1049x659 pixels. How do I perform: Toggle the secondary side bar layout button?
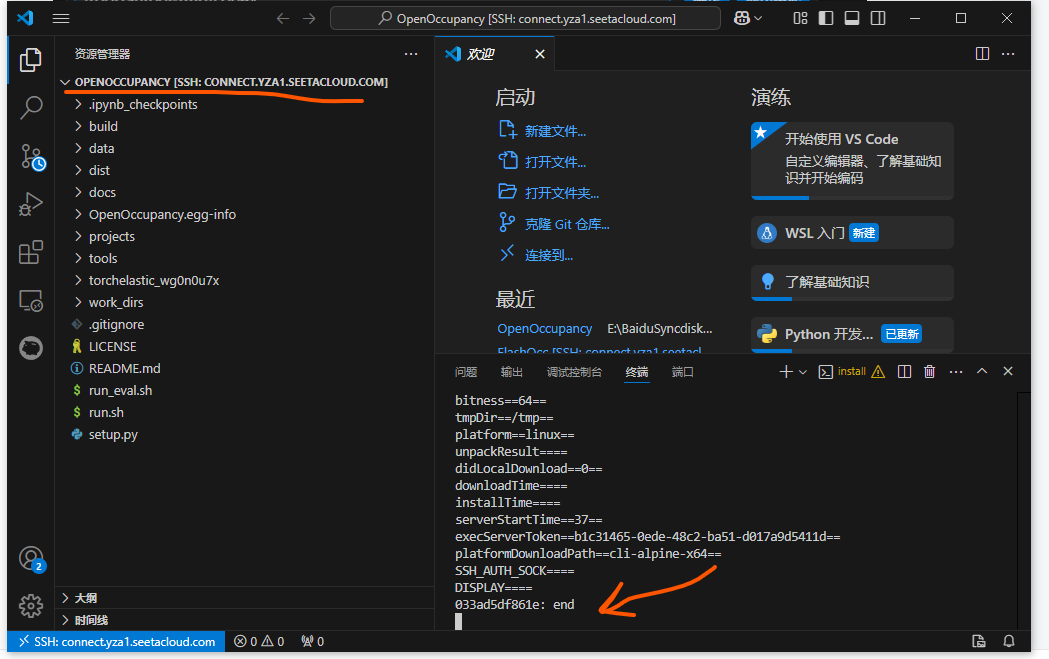[x=877, y=18]
